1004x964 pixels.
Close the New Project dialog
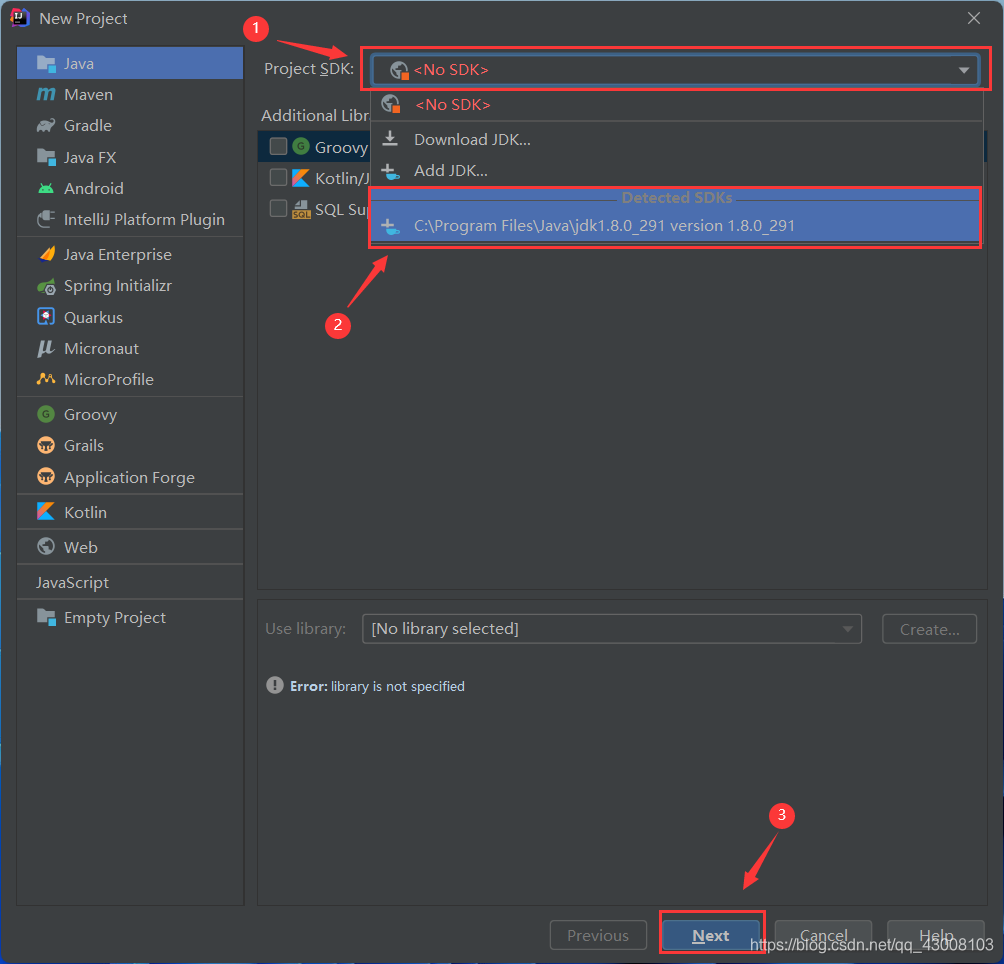(x=973, y=18)
